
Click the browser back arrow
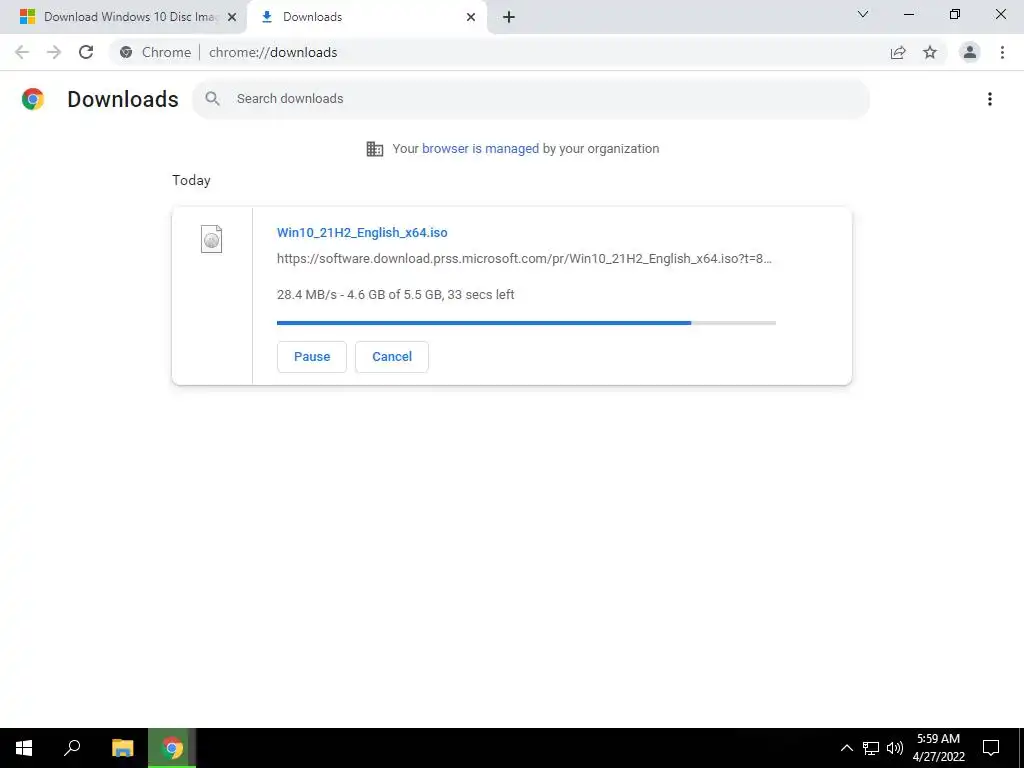pos(22,52)
